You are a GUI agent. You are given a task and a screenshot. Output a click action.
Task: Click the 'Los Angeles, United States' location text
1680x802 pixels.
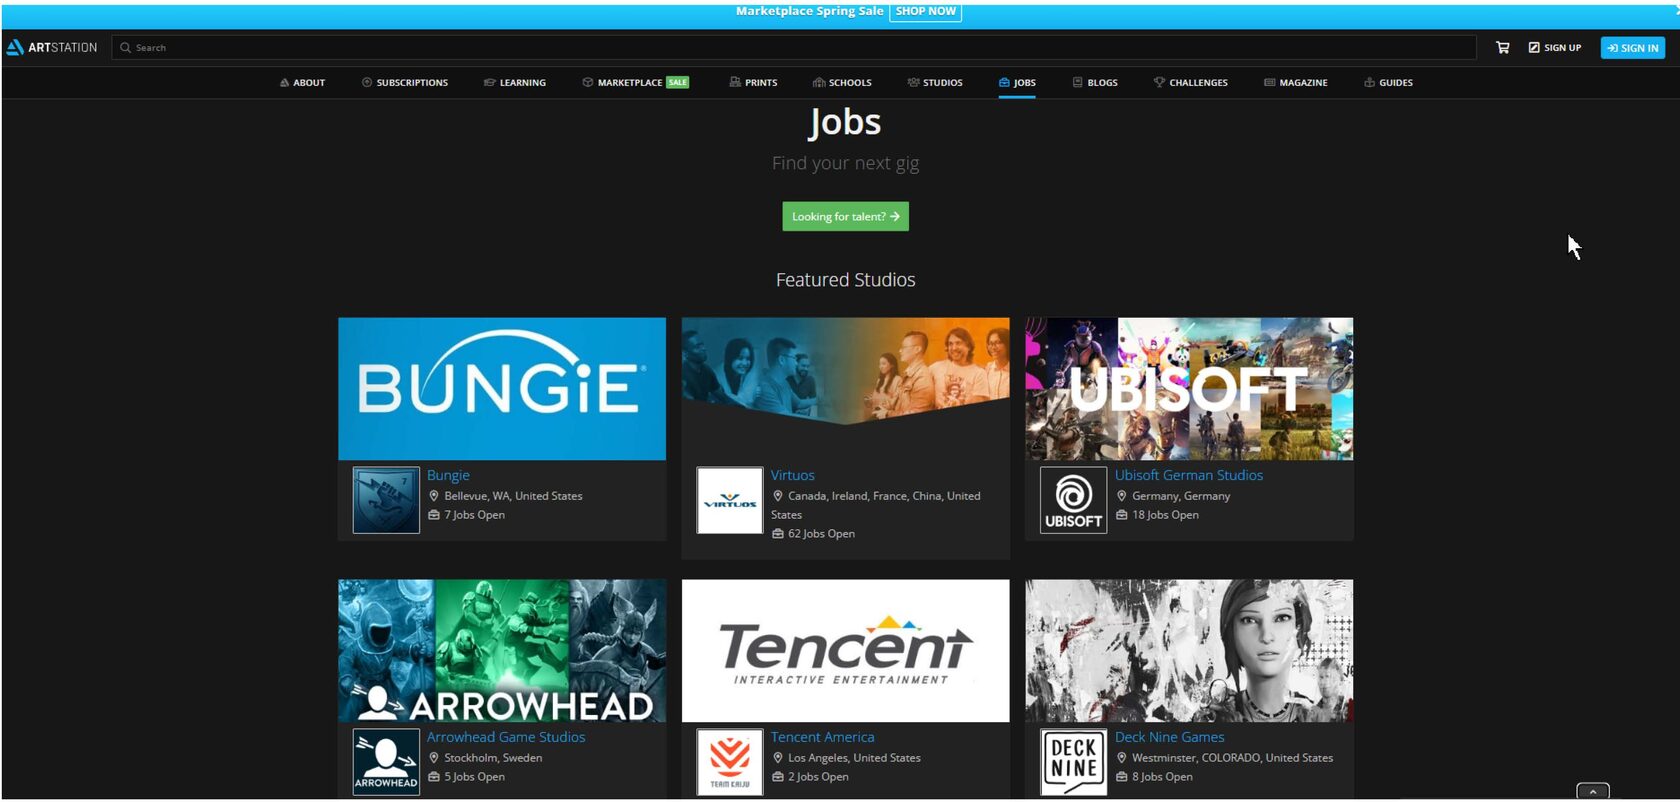854,758
